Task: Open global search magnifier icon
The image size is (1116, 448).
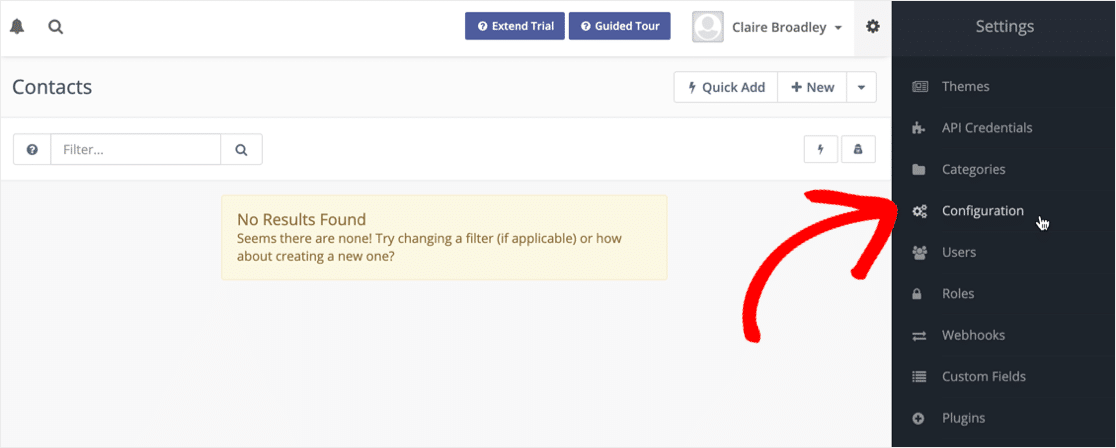Action: (x=56, y=27)
